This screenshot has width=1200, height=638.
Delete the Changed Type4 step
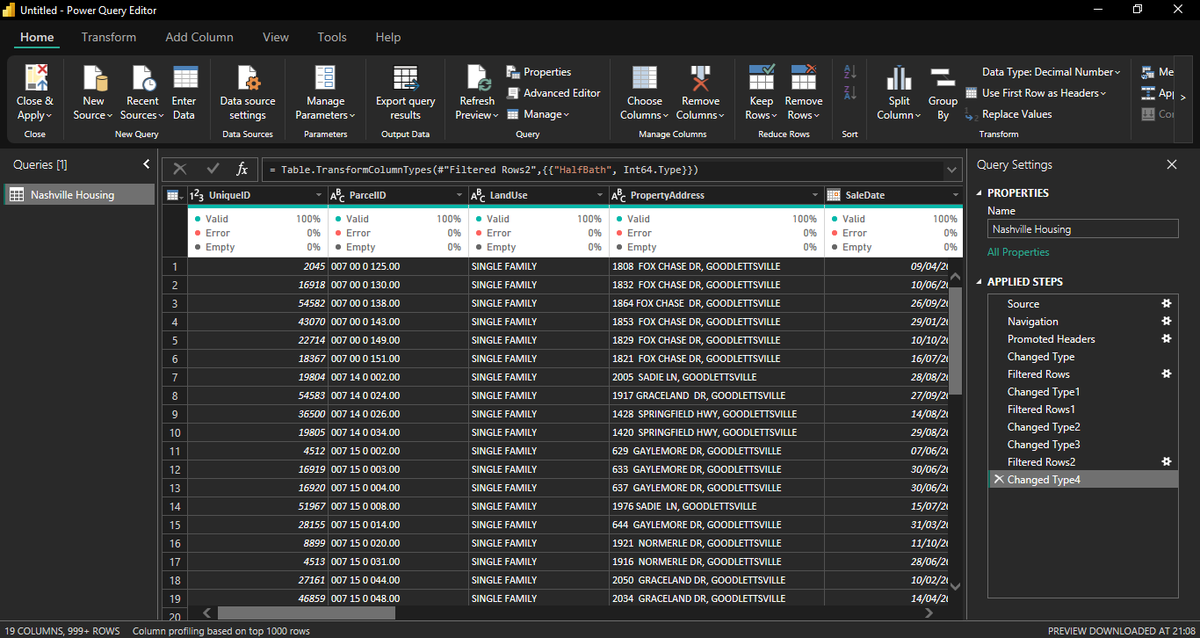tap(998, 480)
